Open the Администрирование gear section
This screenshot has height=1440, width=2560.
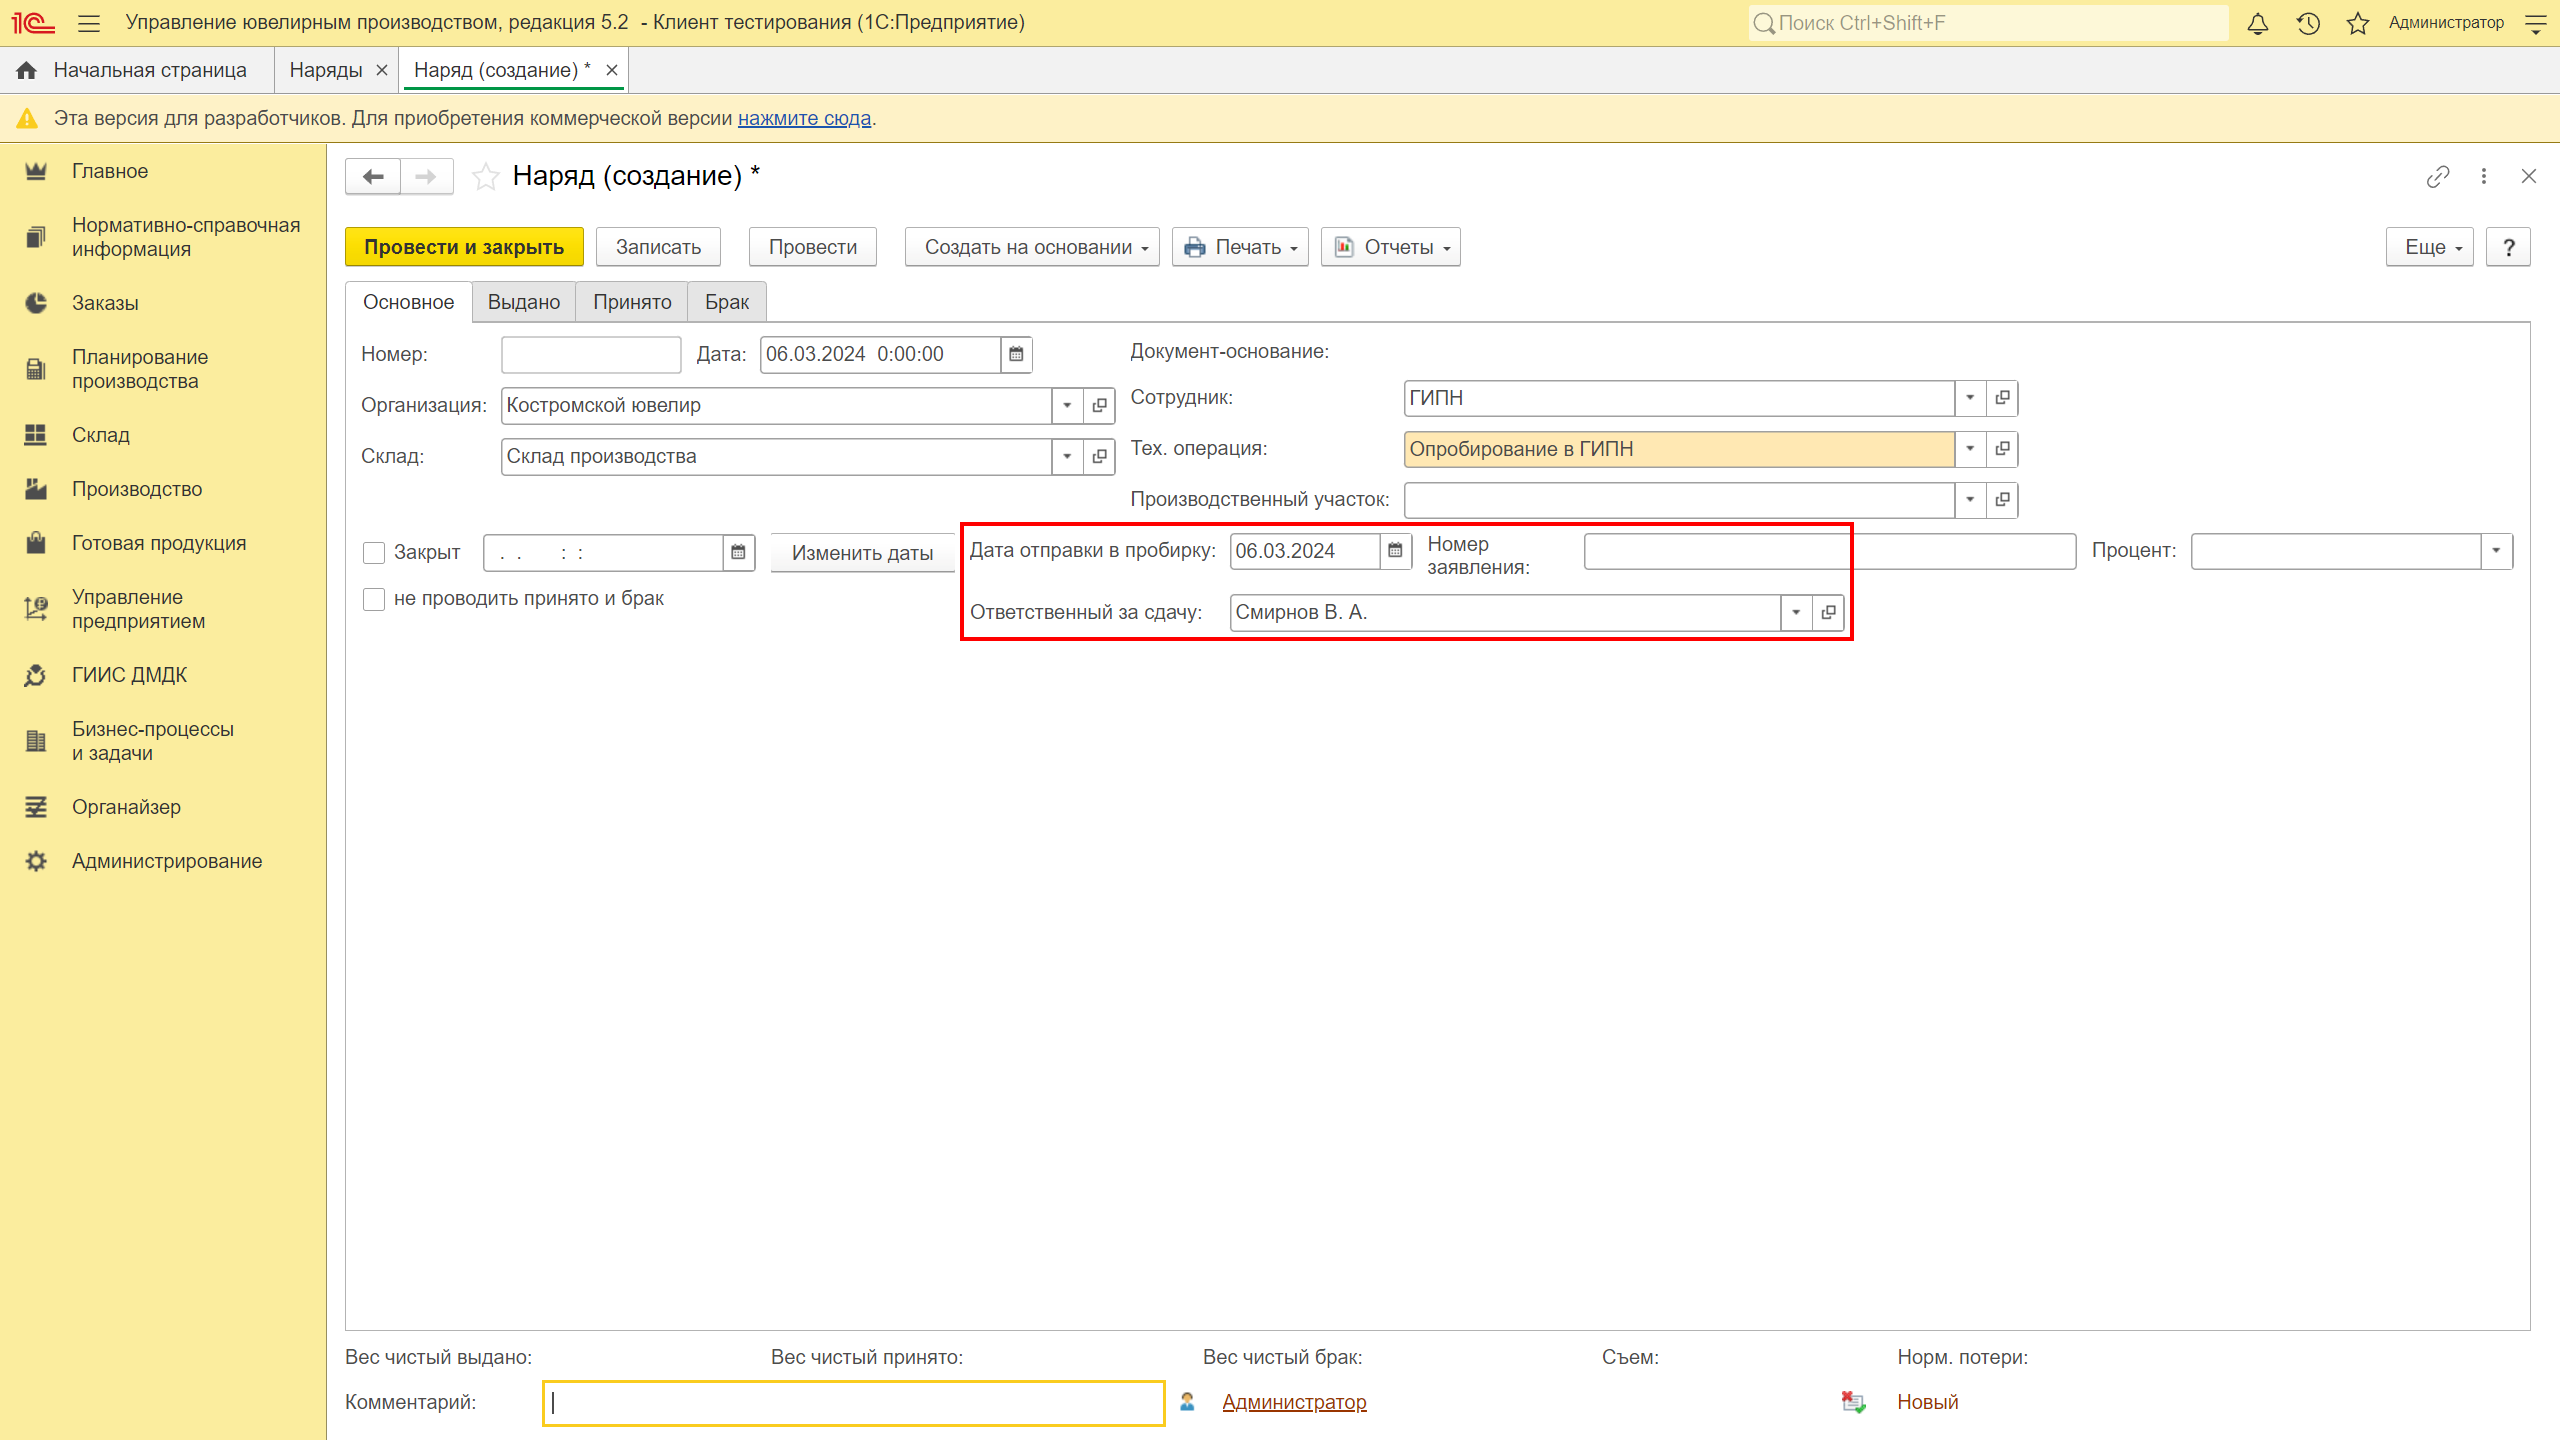click(x=163, y=861)
